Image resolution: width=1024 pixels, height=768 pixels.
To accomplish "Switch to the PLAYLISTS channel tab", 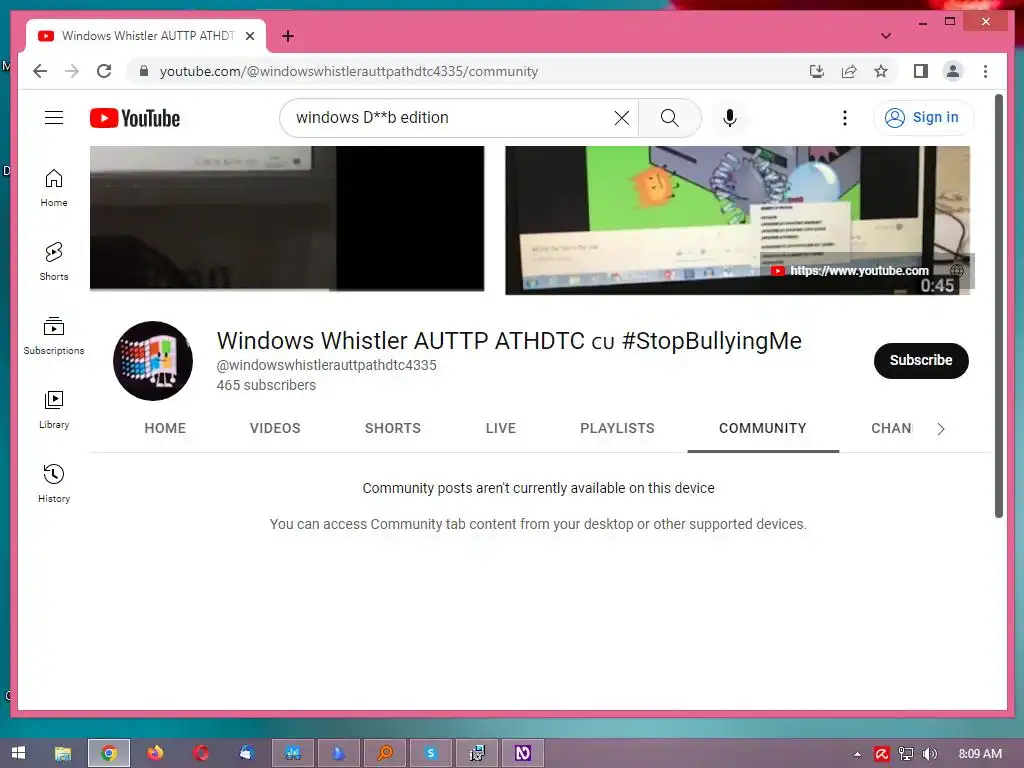I will point(617,428).
